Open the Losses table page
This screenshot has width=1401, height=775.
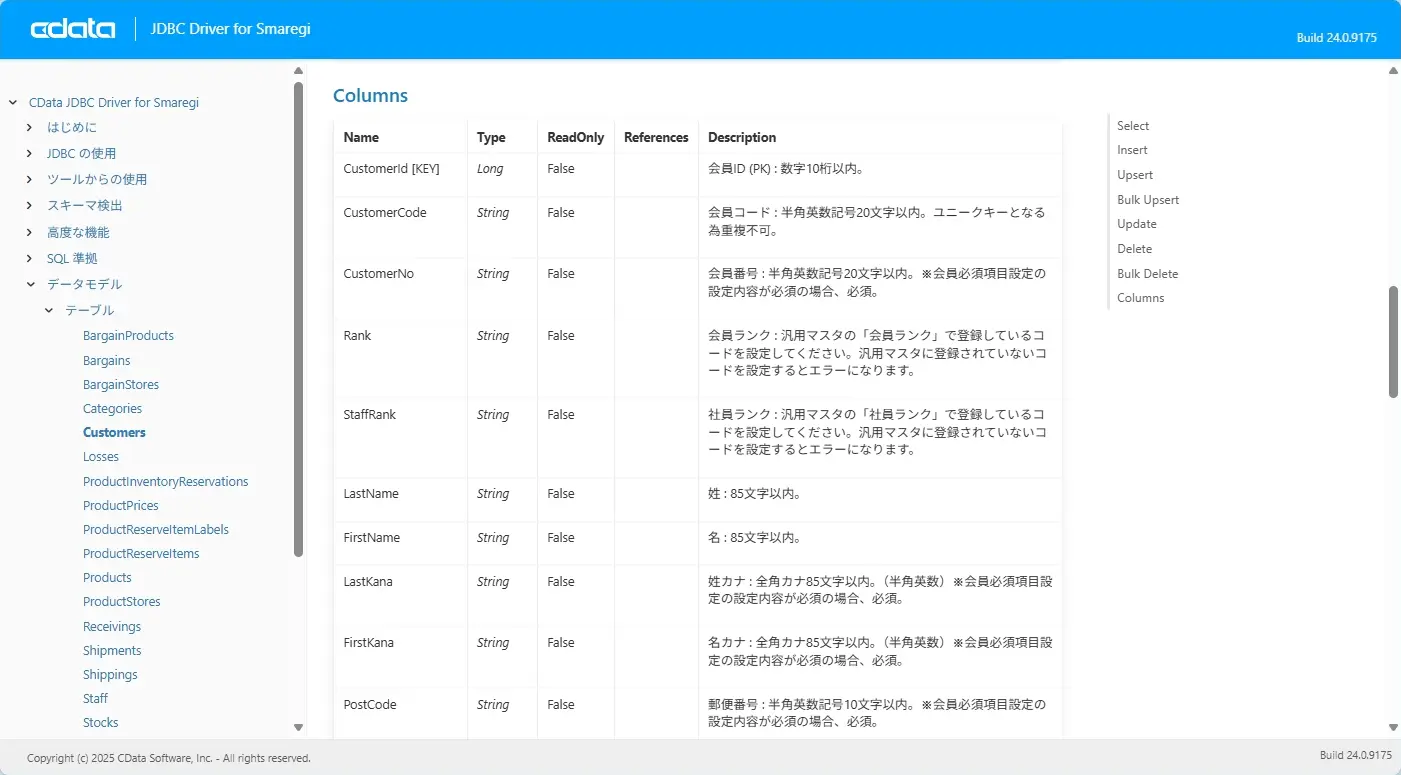click(101, 456)
